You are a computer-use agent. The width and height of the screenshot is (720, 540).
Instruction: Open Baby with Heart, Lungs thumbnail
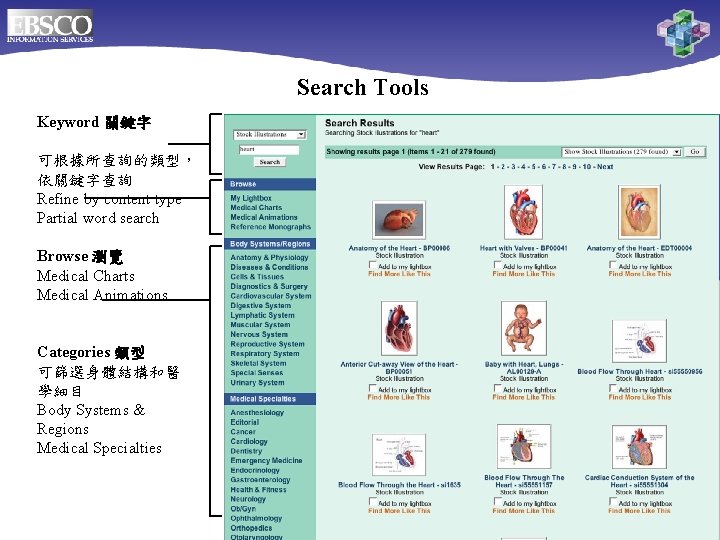point(524,328)
